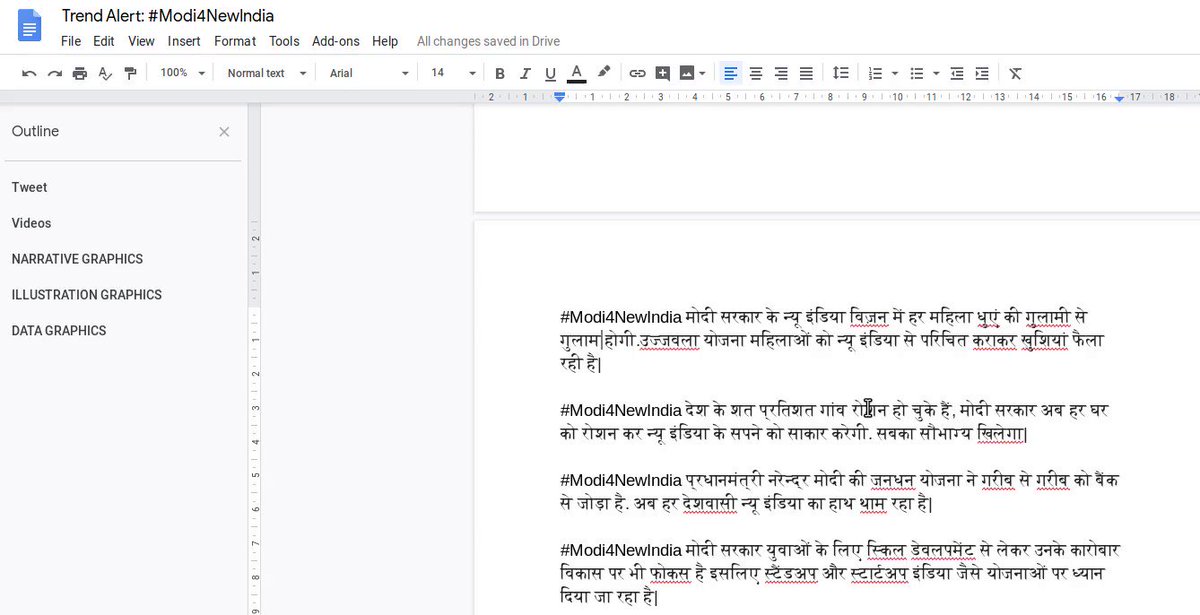
Task: Open the File menu
Action: coord(71,41)
